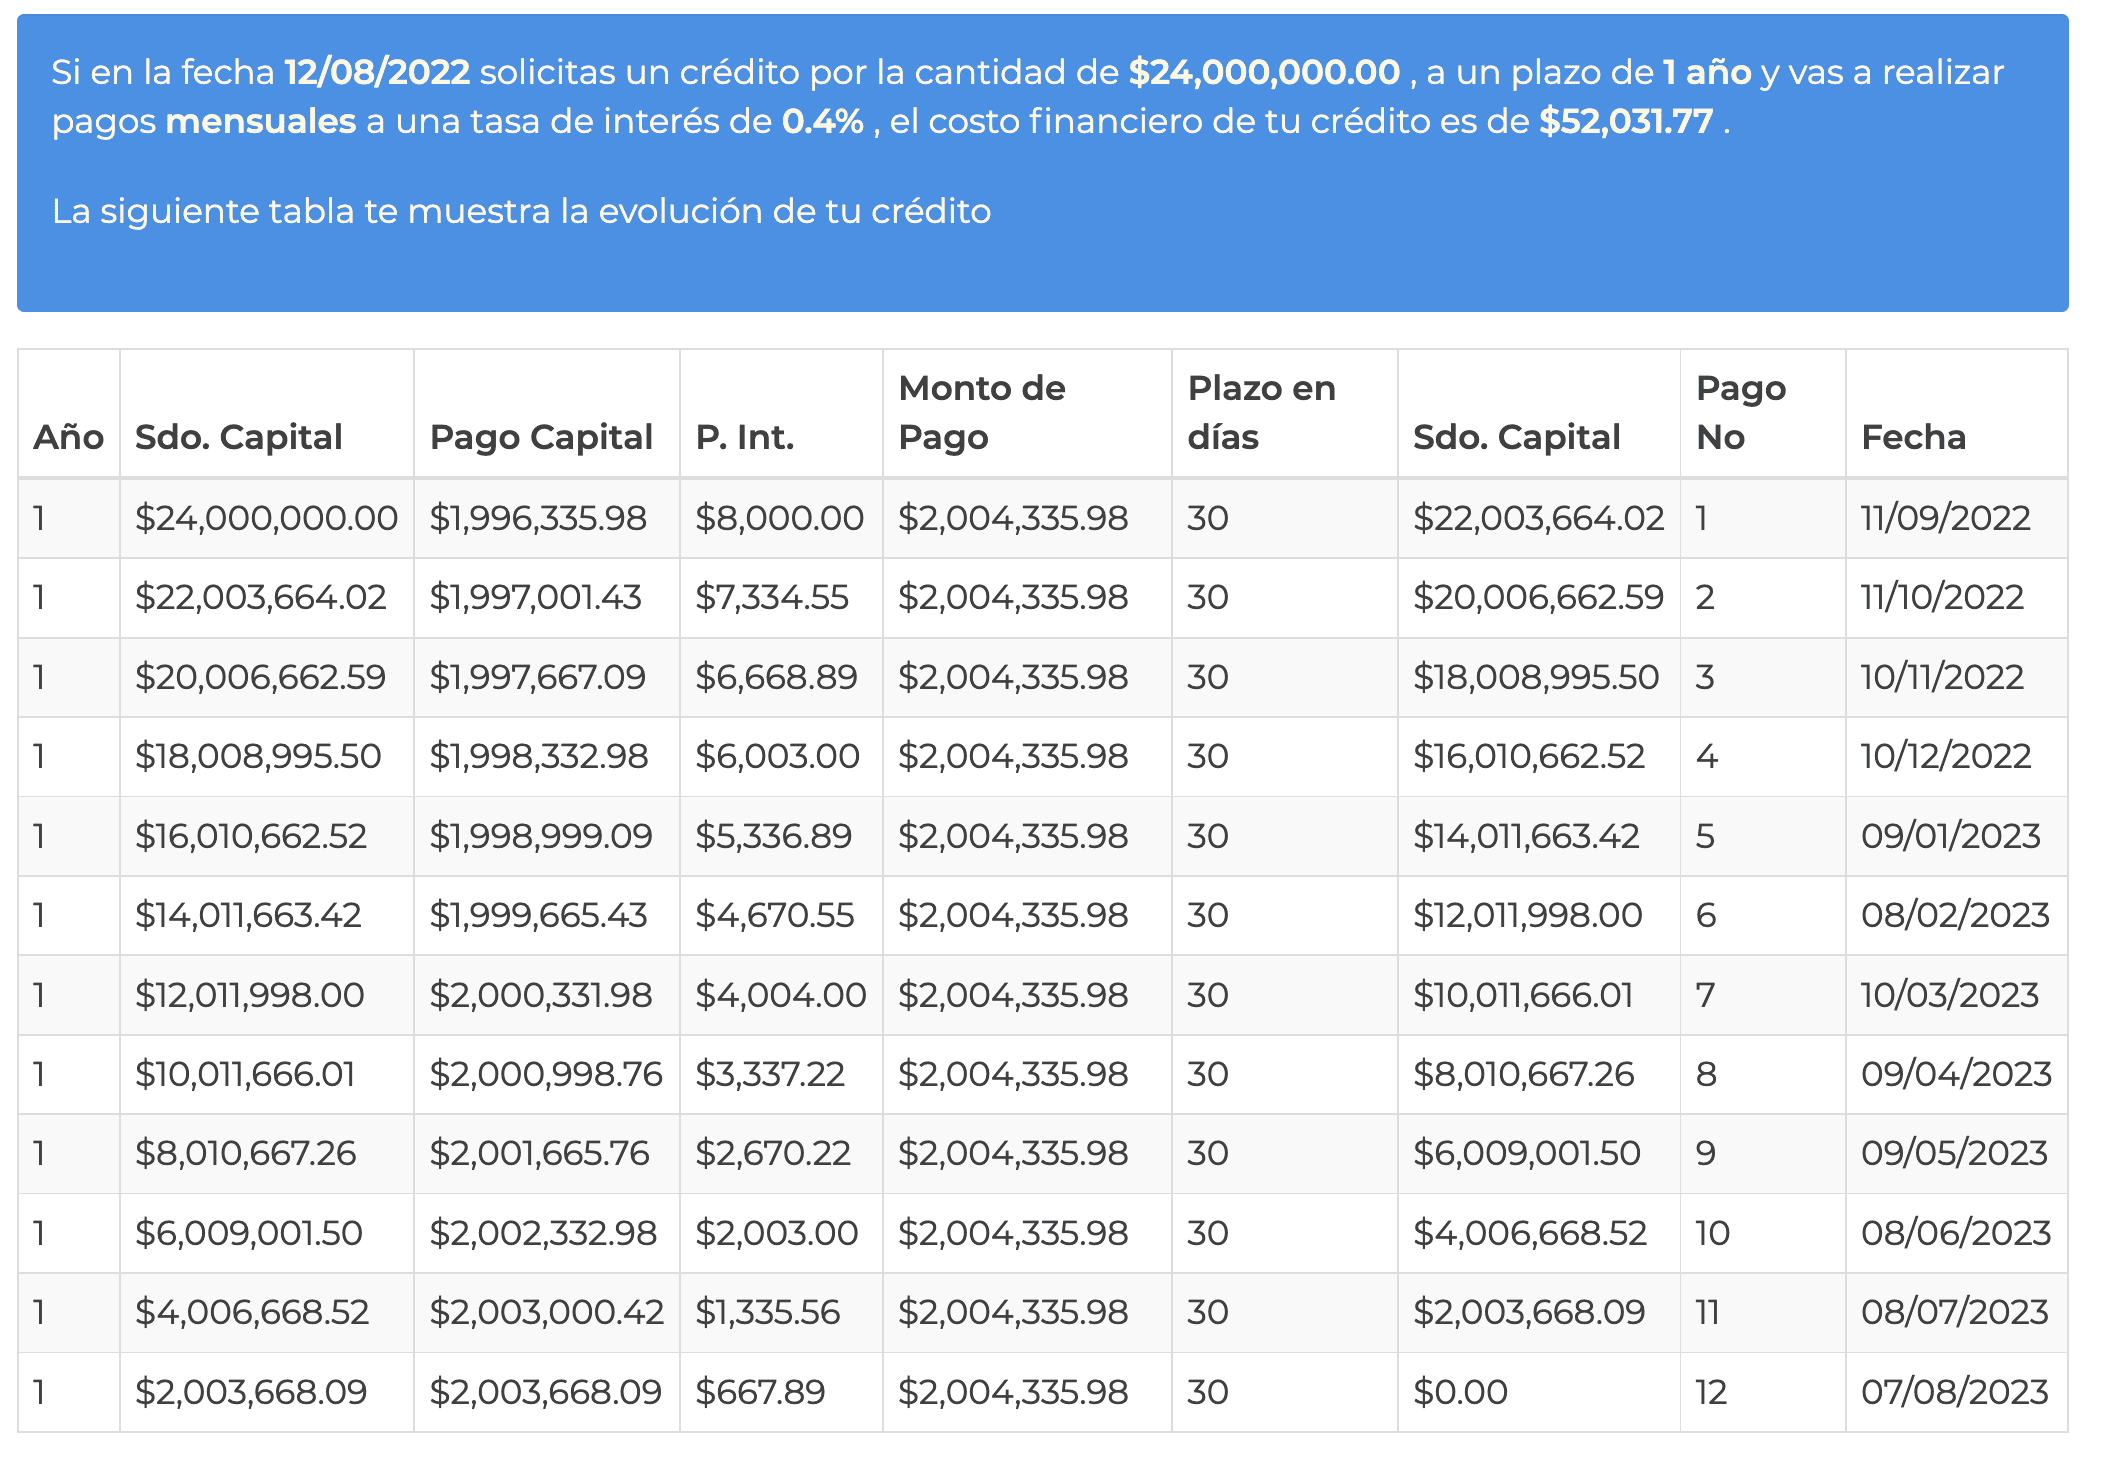
Task: Click the date 08/07/2023
Action: coord(1955,1312)
